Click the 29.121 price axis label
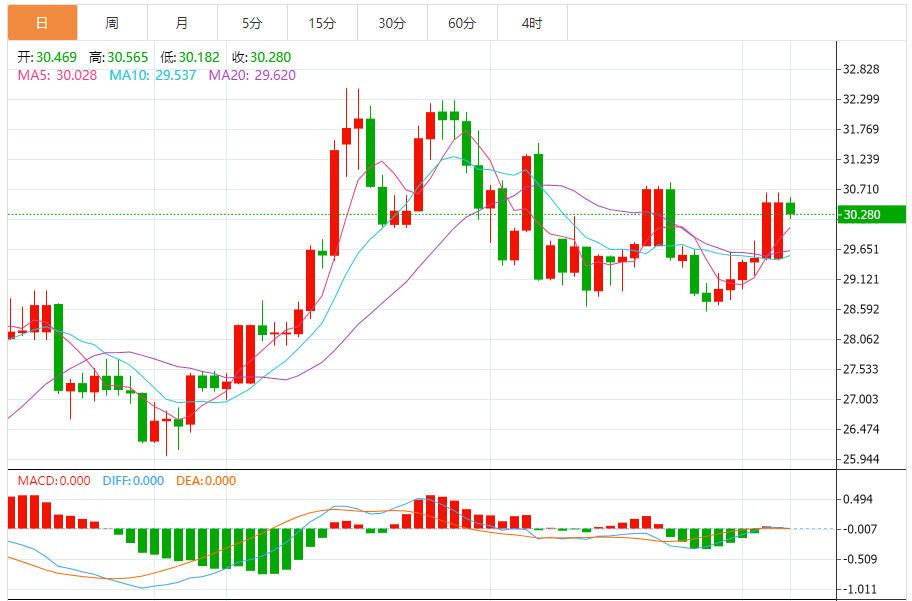The width and height of the screenshot is (912, 601). point(861,279)
